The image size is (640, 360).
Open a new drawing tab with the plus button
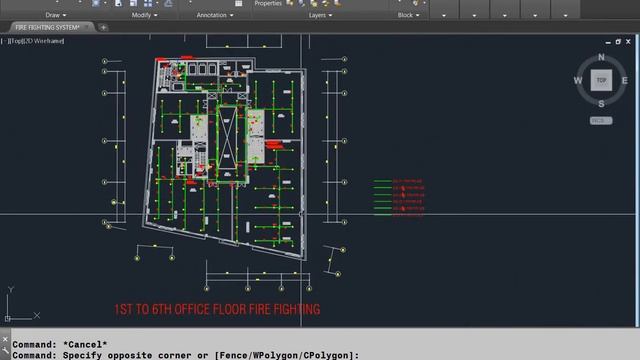coord(103,27)
